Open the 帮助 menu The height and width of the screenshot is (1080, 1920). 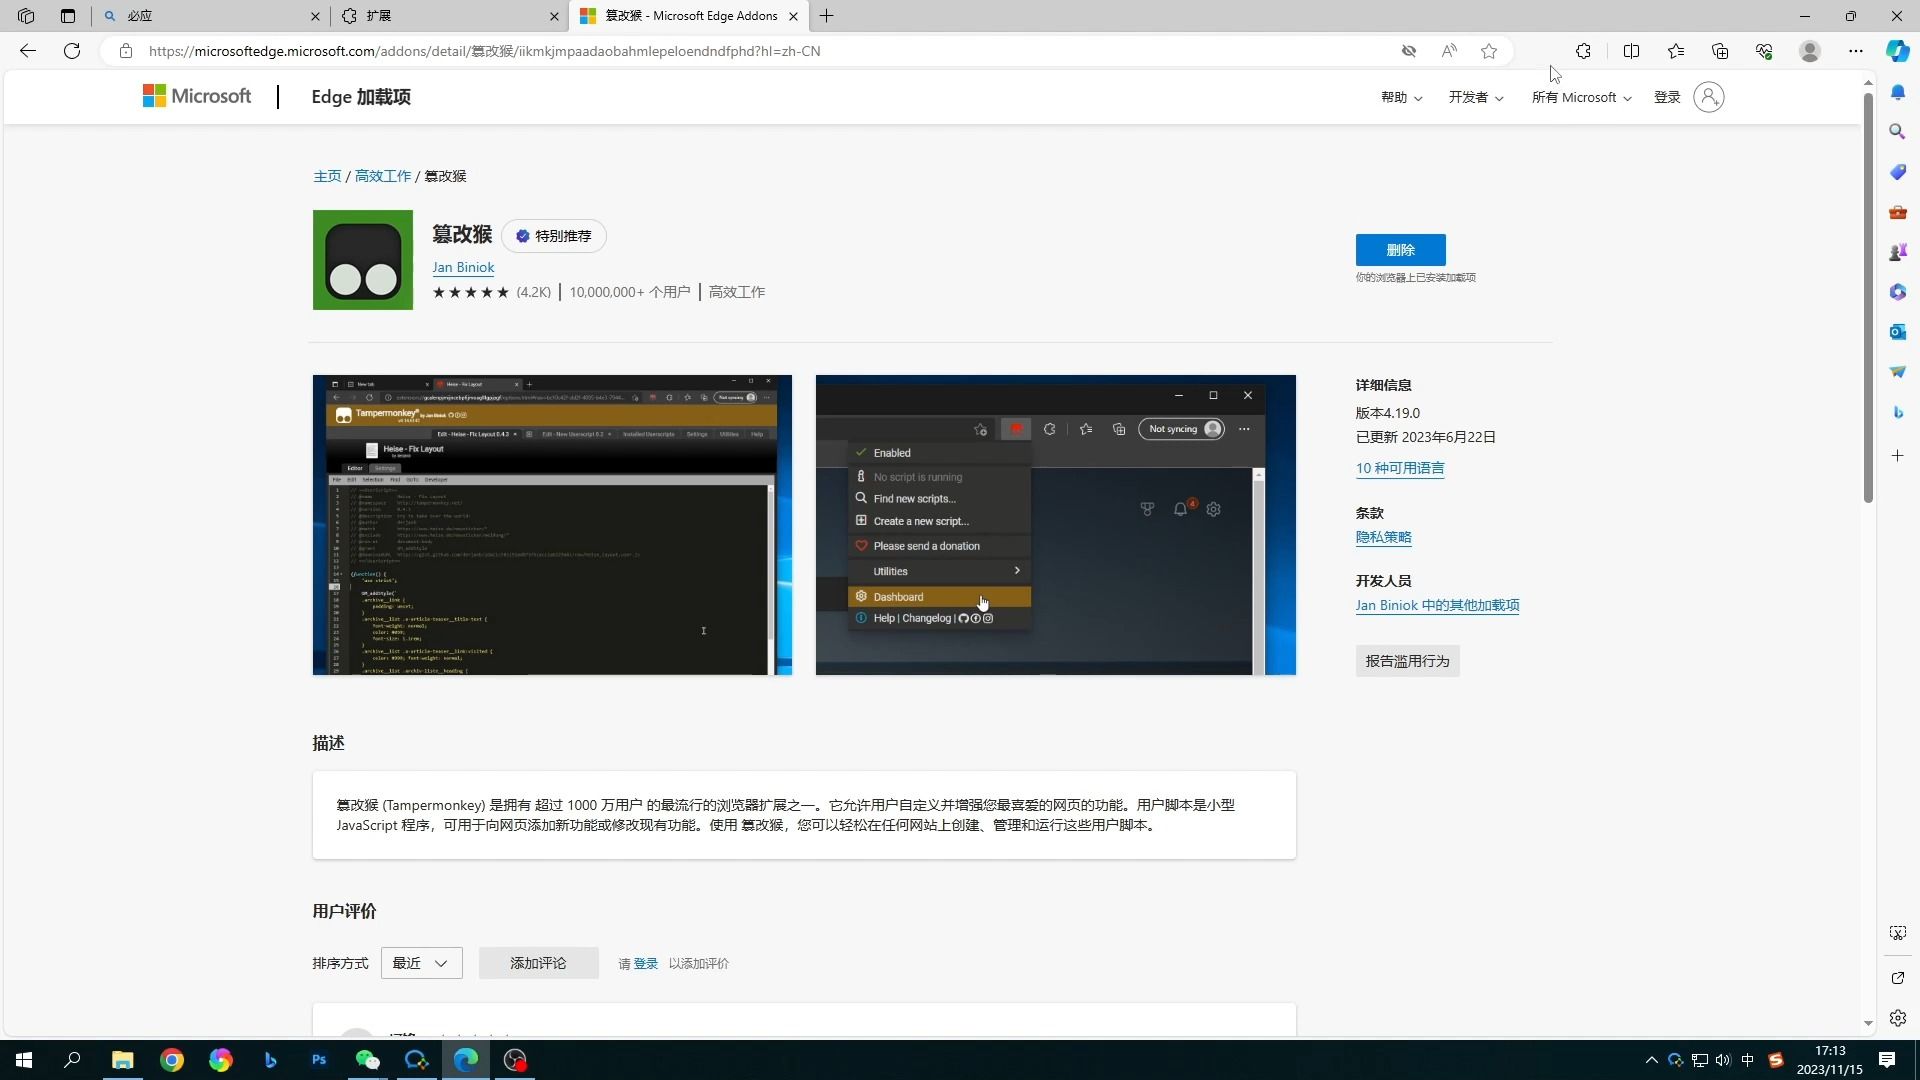[x=1399, y=97]
